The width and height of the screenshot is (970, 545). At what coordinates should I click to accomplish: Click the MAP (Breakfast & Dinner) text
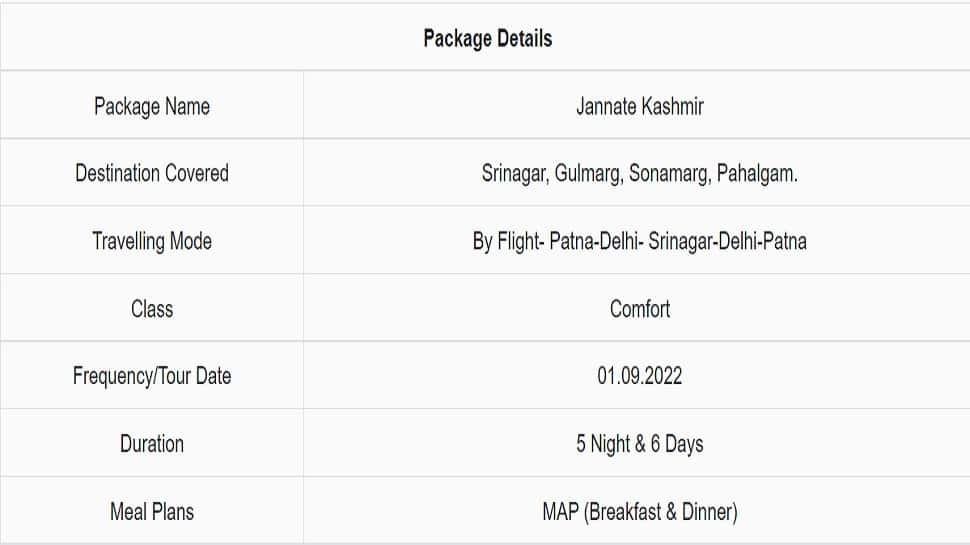640,512
